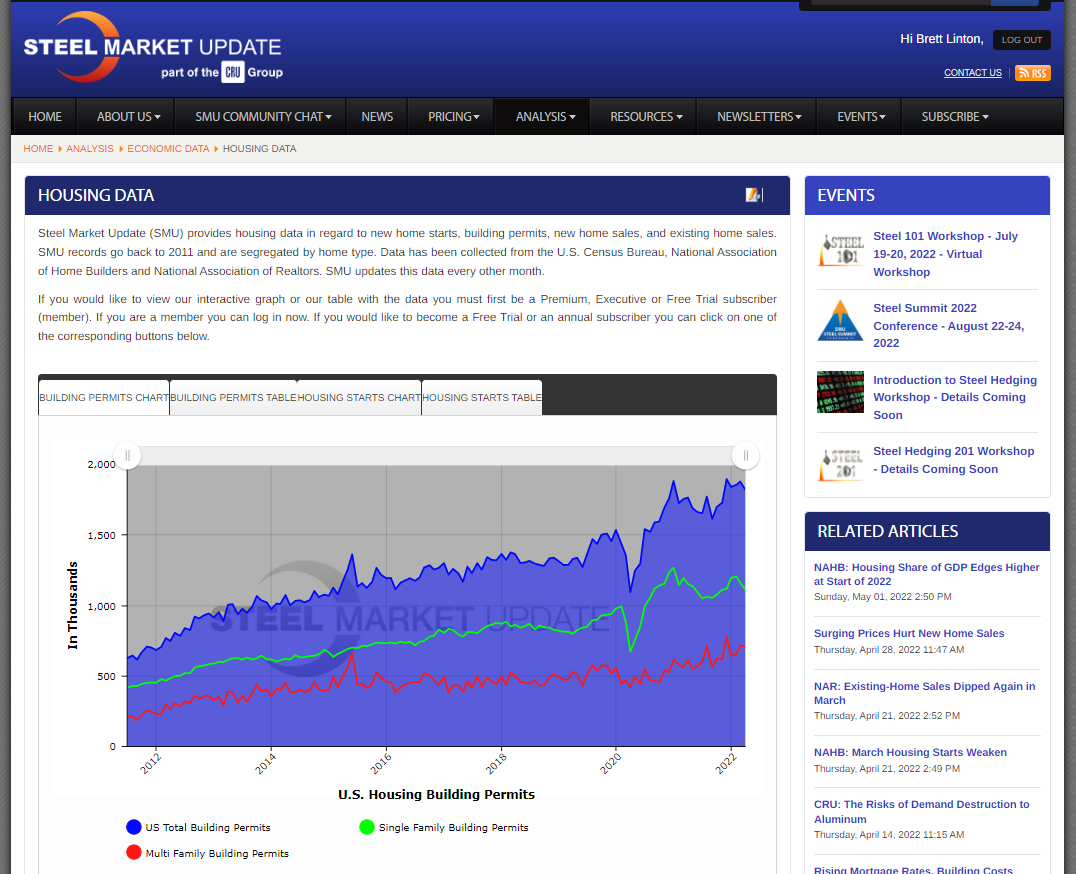Click the Steel Hedging workshop image
The height and width of the screenshot is (874, 1076).
click(x=840, y=392)
